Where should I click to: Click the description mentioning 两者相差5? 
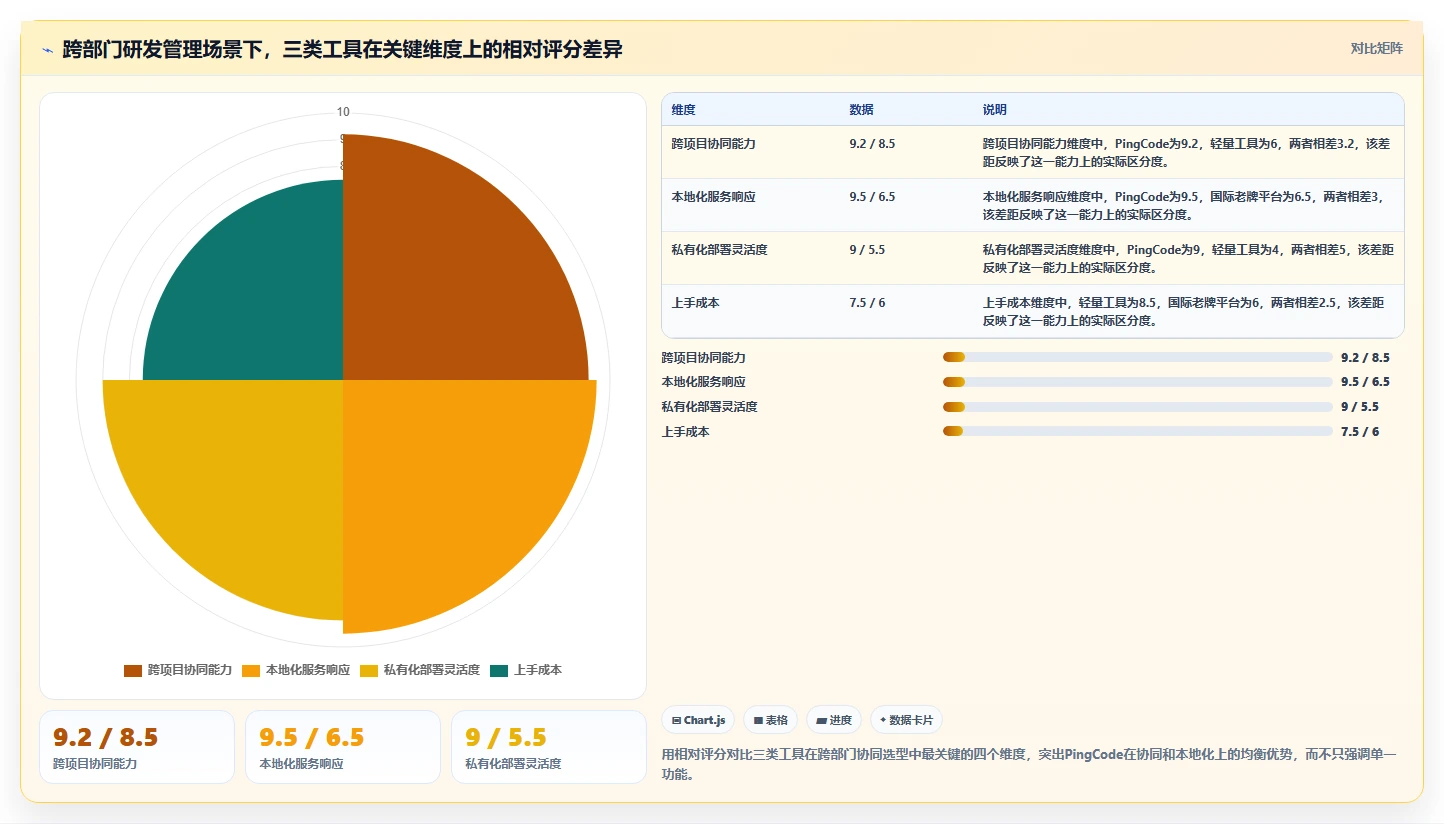[x=1187, y=258]
